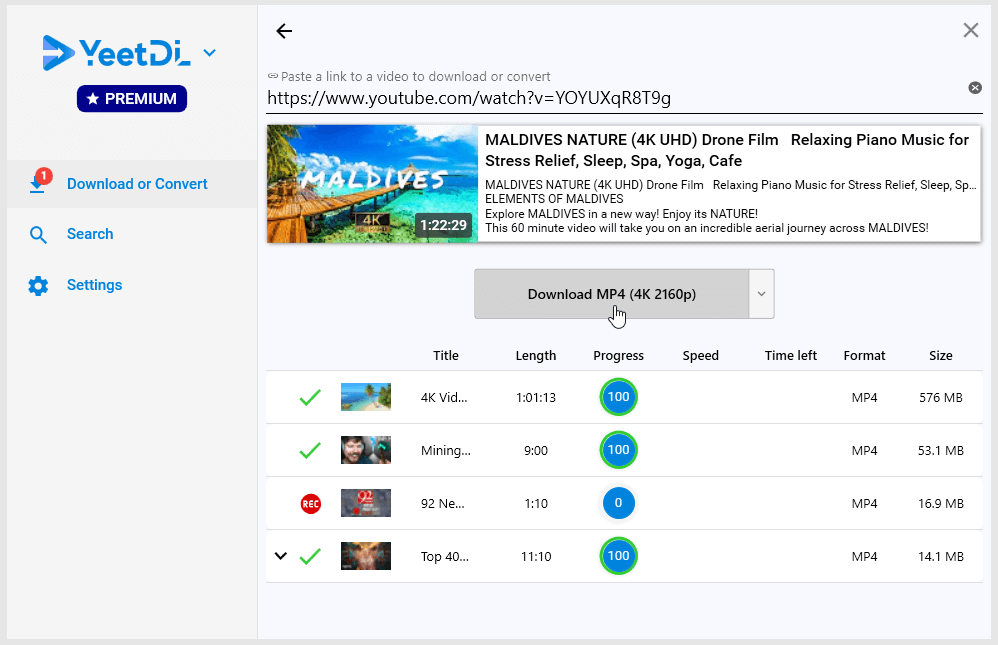Click the download icon with notification badge
998x645 pixels.
(39, 181)
